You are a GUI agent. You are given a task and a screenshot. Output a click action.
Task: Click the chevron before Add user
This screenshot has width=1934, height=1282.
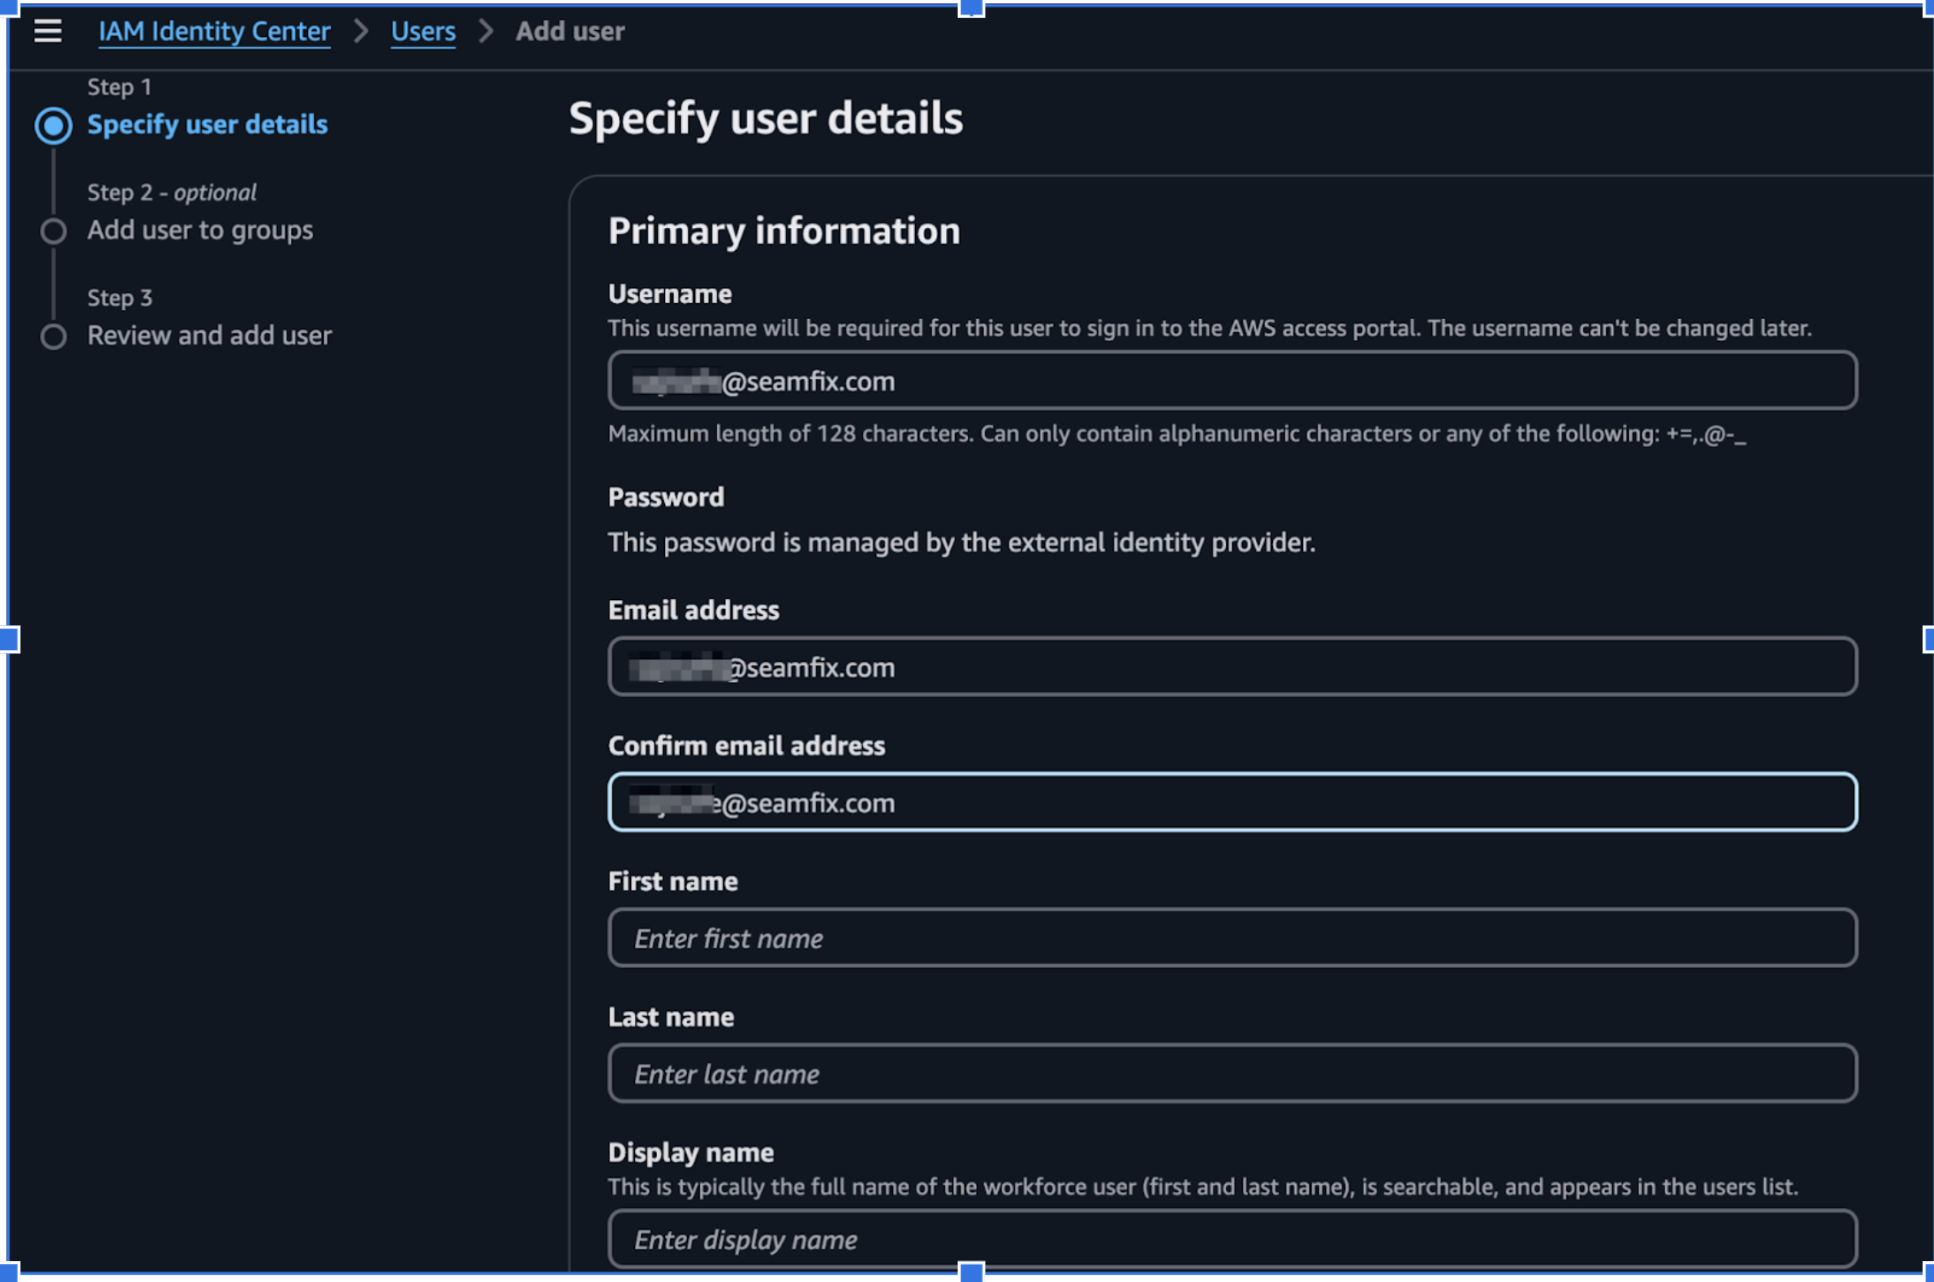tap(486, 31)
